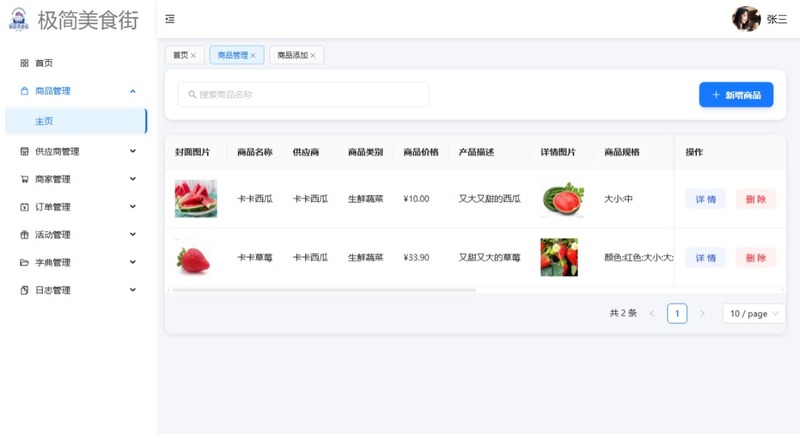Click the 卡卡草莓 product name cell
Viewport: 800px width, 434px height.
pyautogui.click(x=255, y=258)
